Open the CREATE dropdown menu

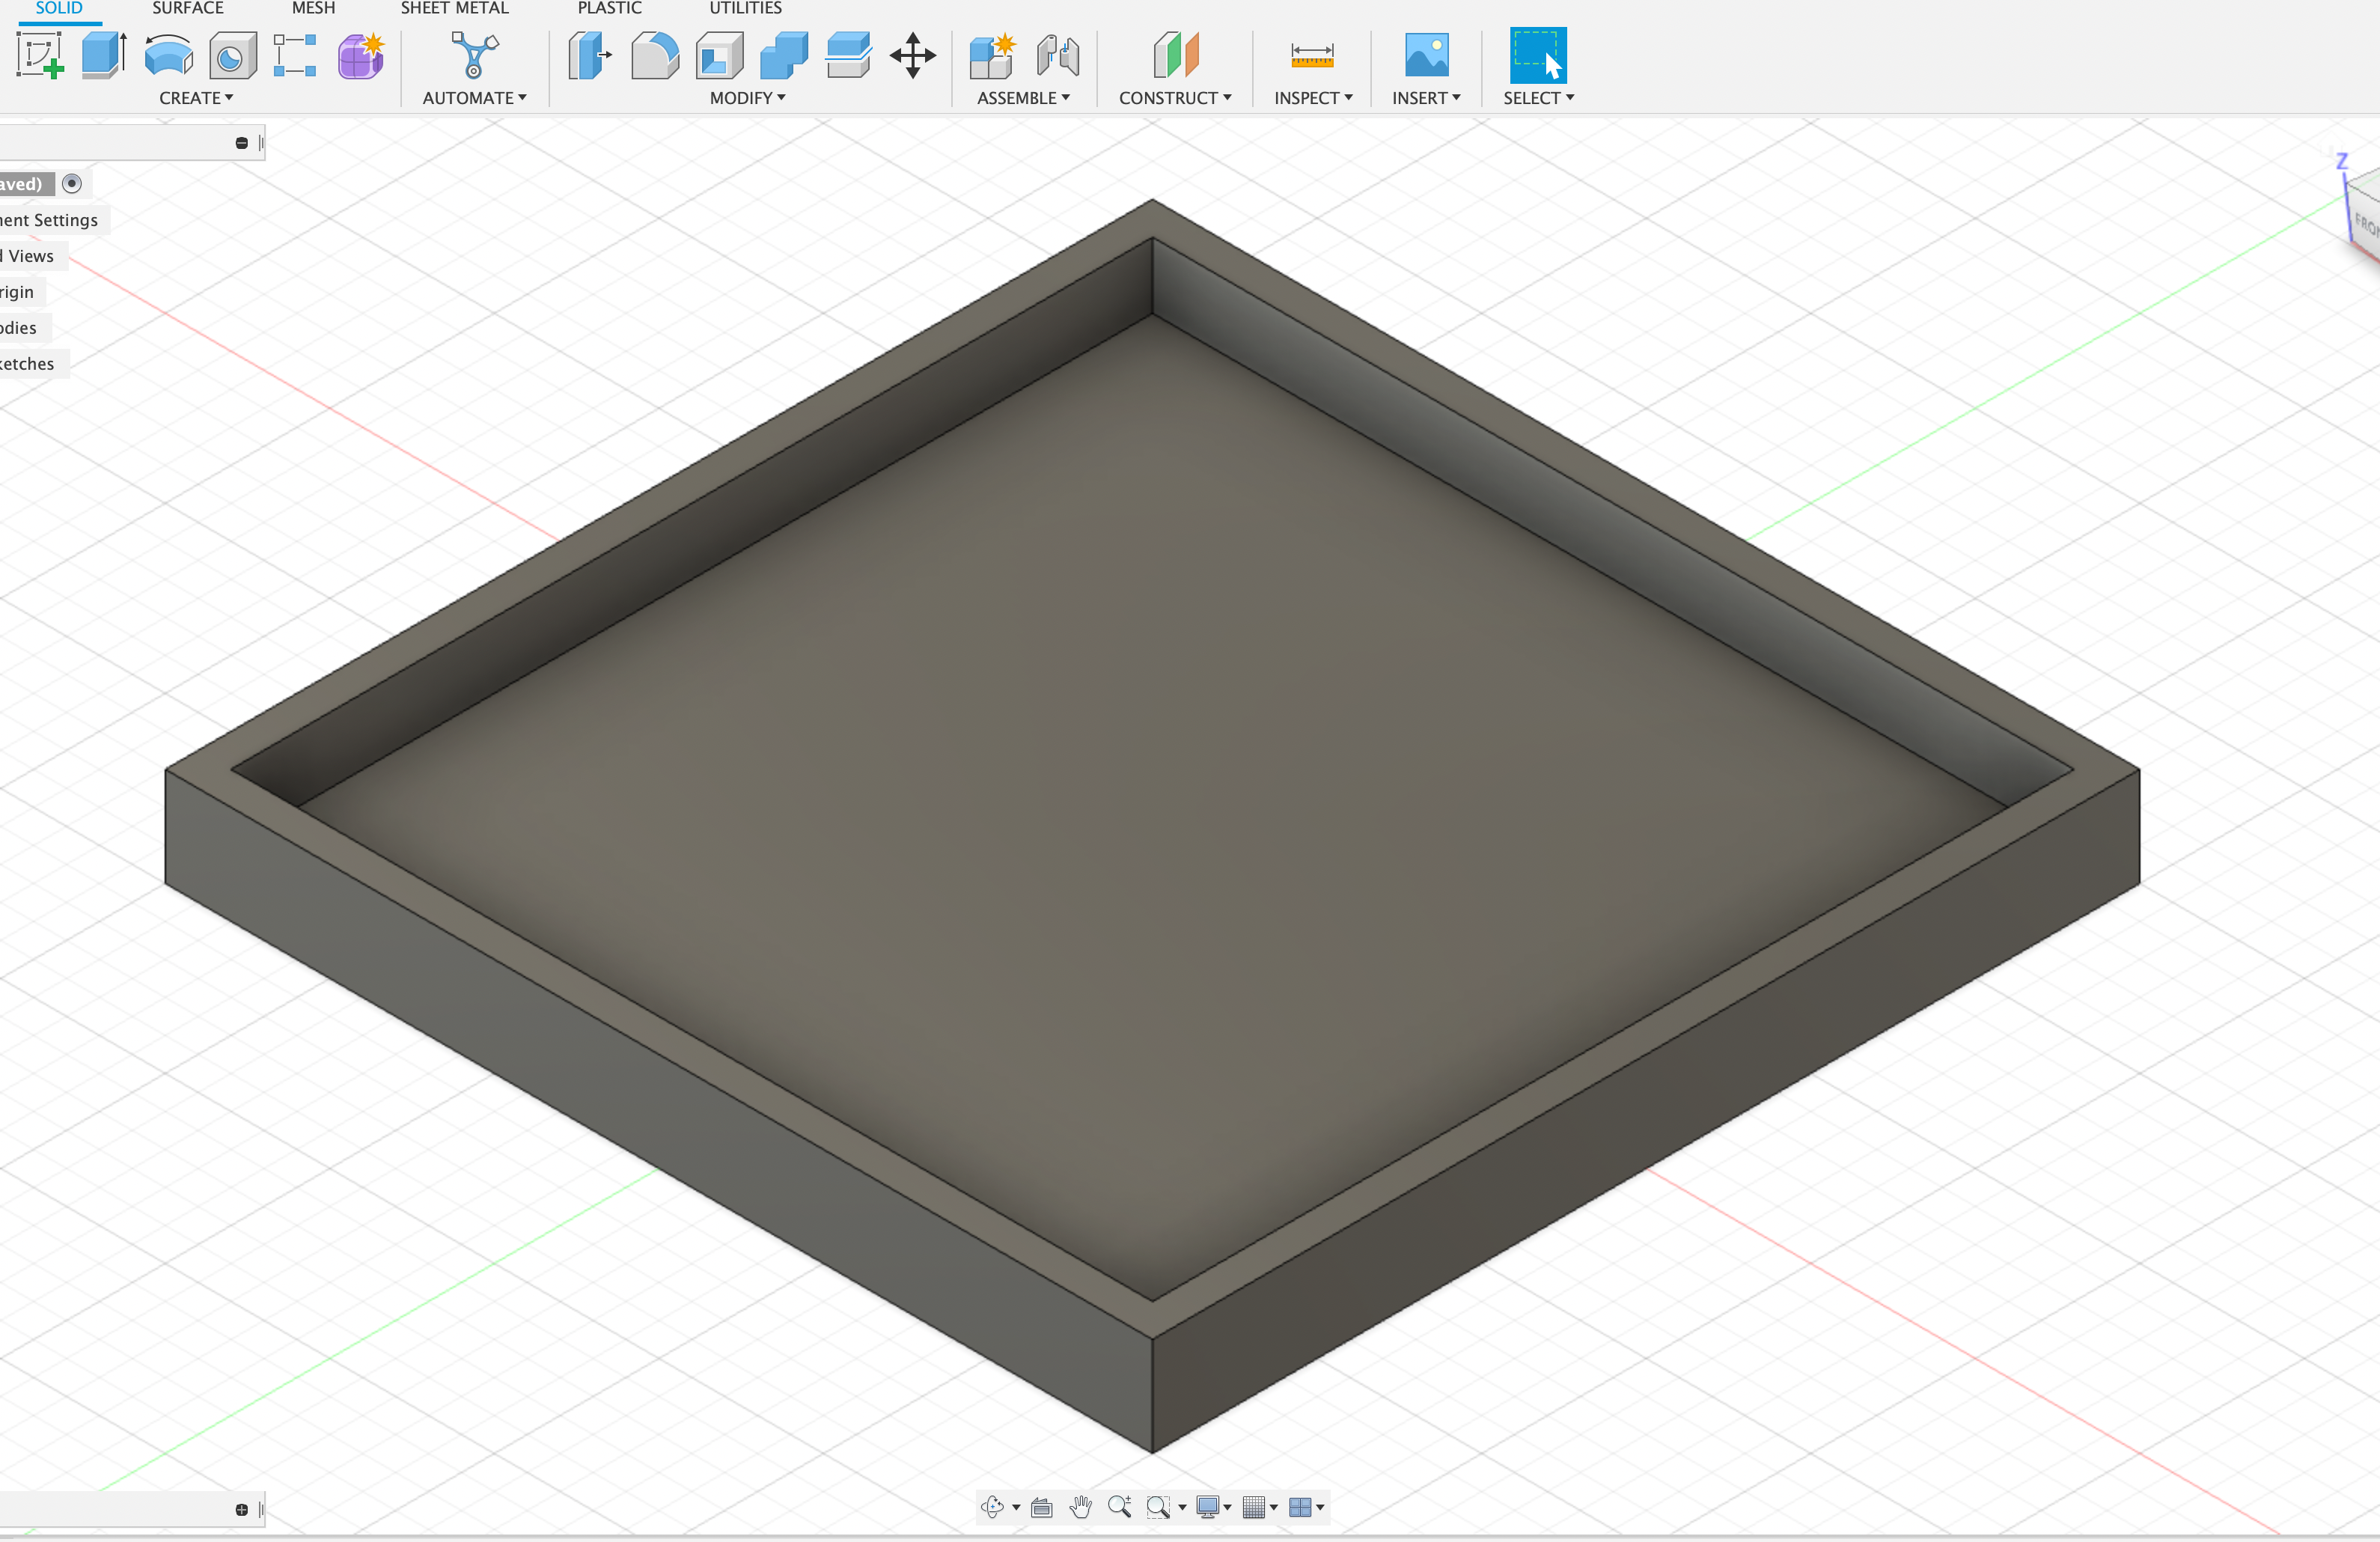point(196,98)
